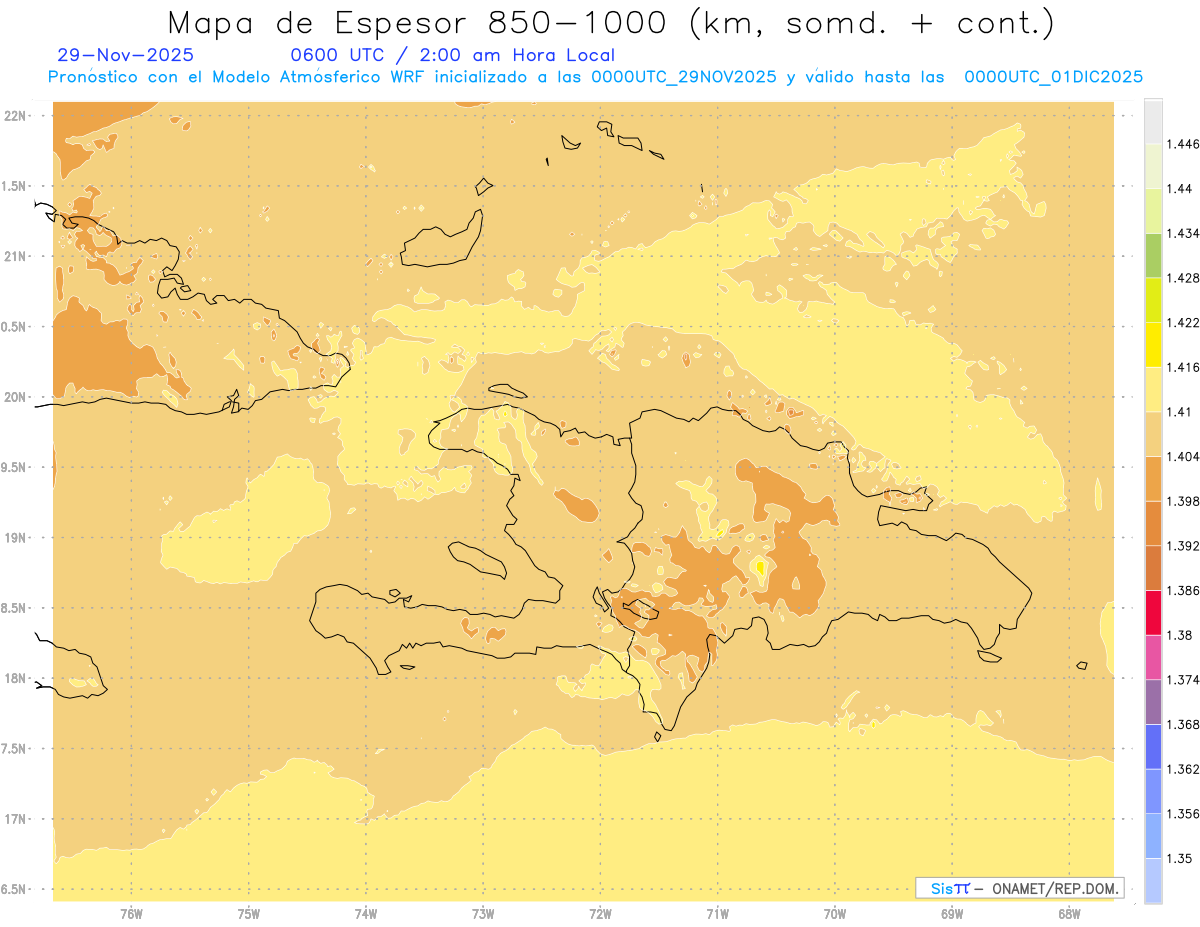The width and height of the screenshot is (1200, 927).
Task: Click the 20N latitude axis label
Action: pos(17,397)
